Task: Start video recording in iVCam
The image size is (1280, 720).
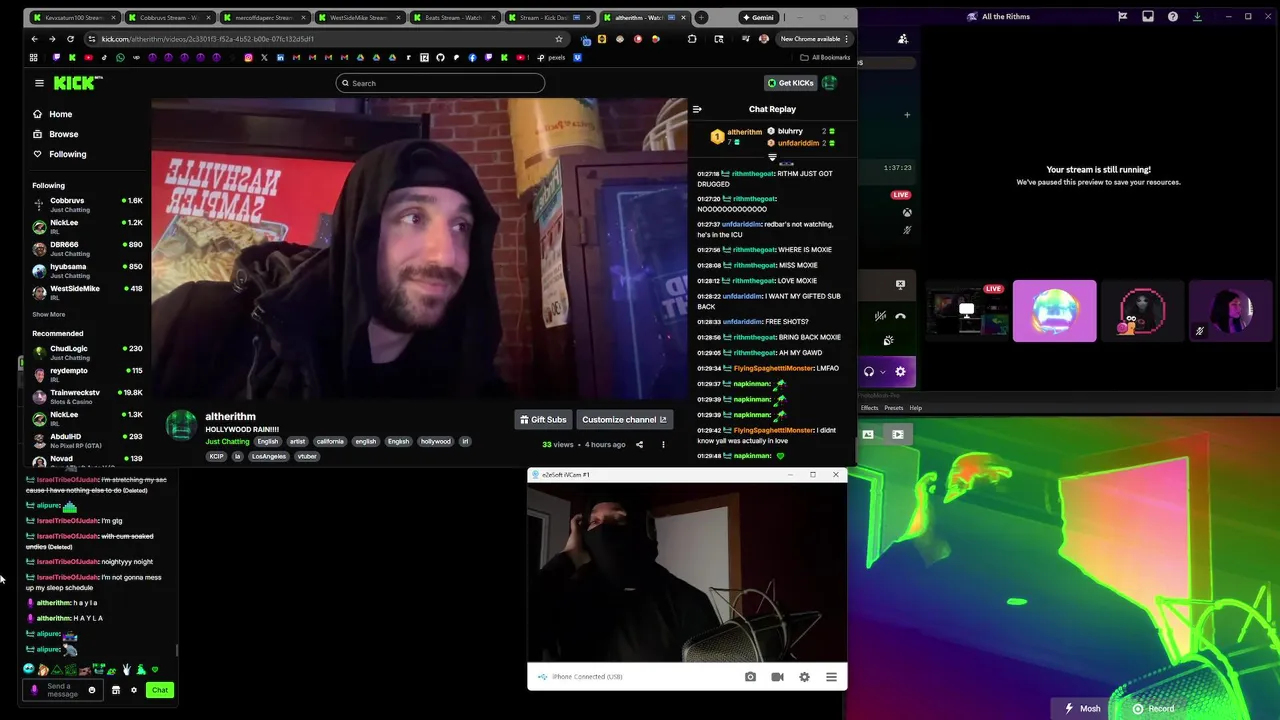Action: tap(777, 677)
